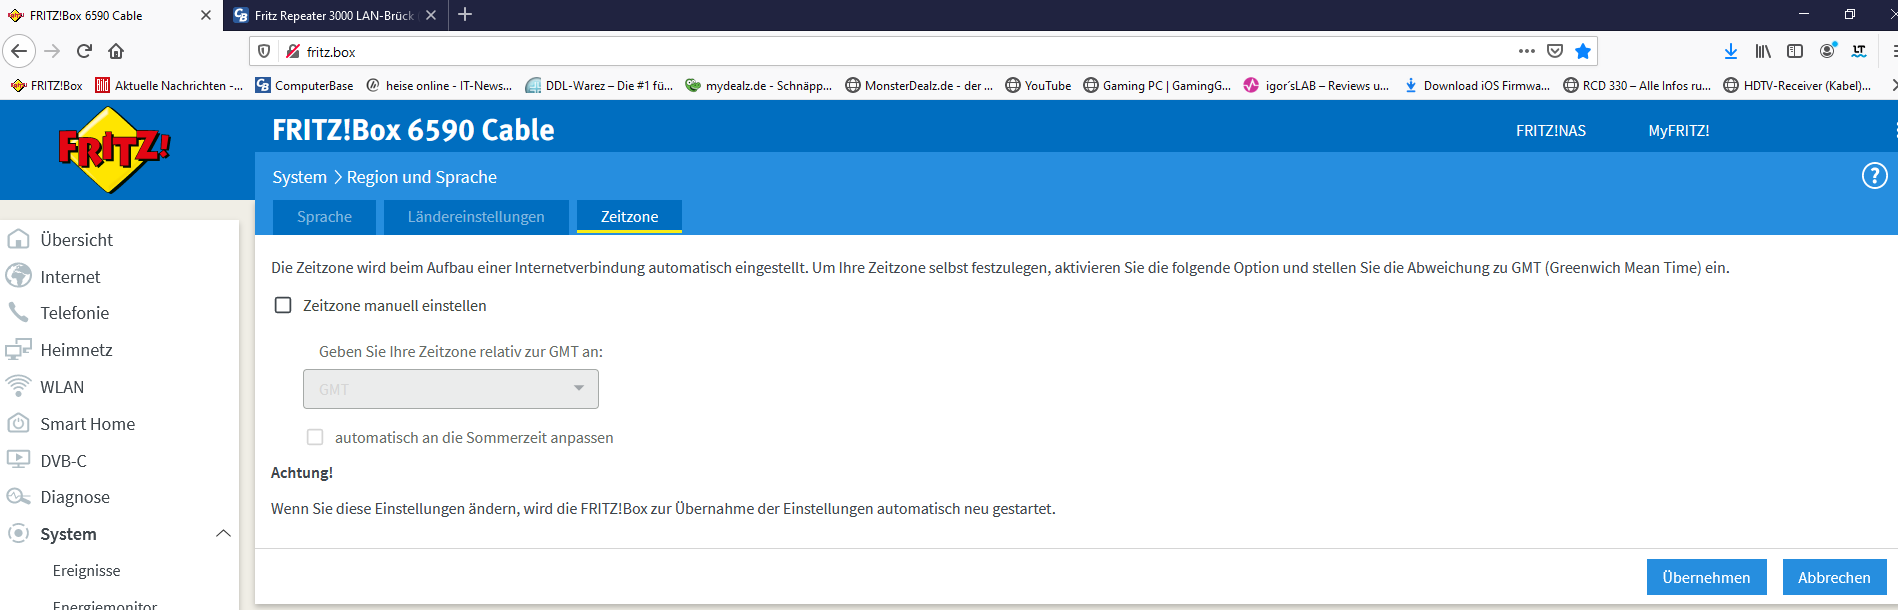This screenshot has height=610, width=1898.
Task: Close the FRITZ!Box 6590 Cable tab
Action: 206,15
